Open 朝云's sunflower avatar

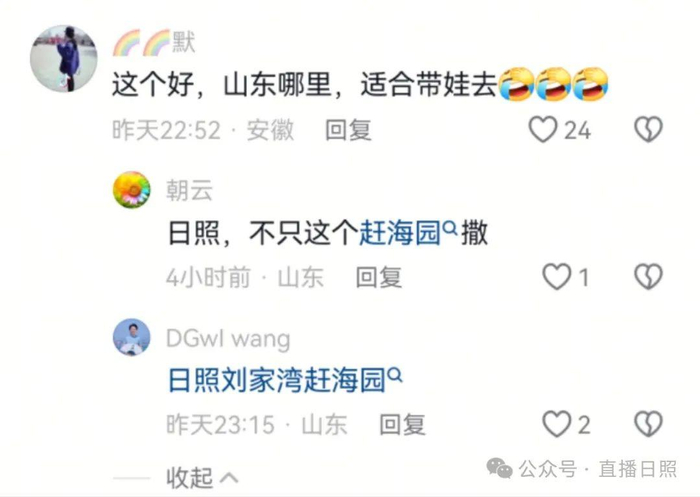tap(131, 190)
